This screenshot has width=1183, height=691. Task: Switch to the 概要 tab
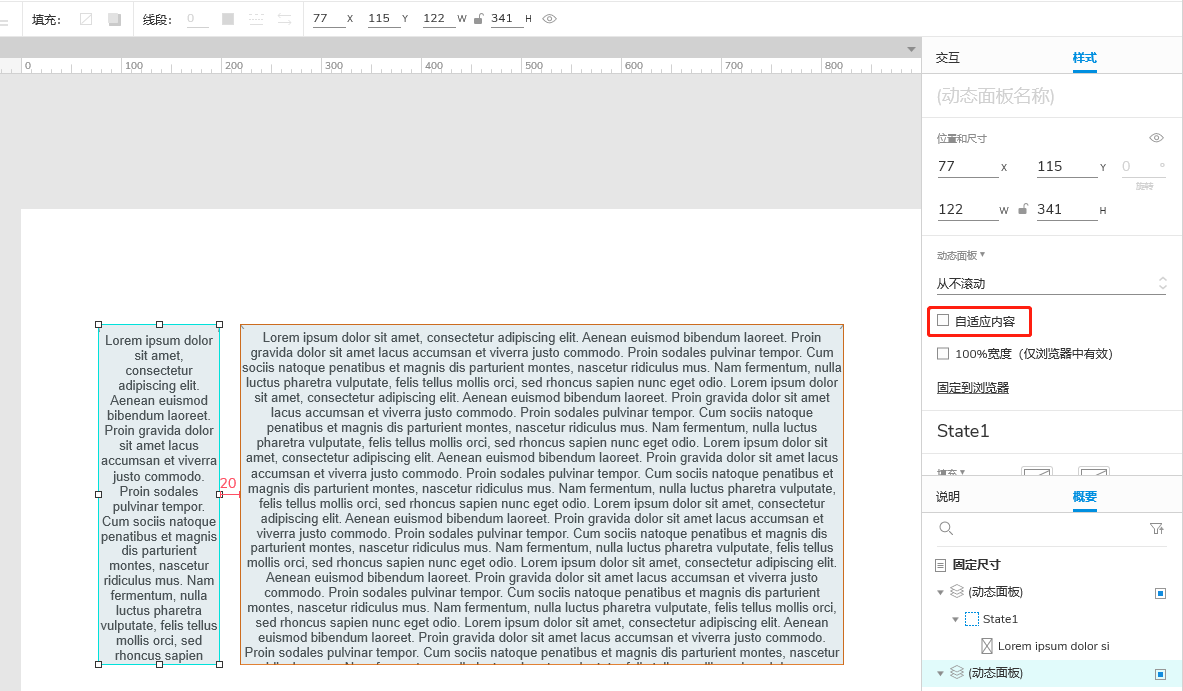1084,496
